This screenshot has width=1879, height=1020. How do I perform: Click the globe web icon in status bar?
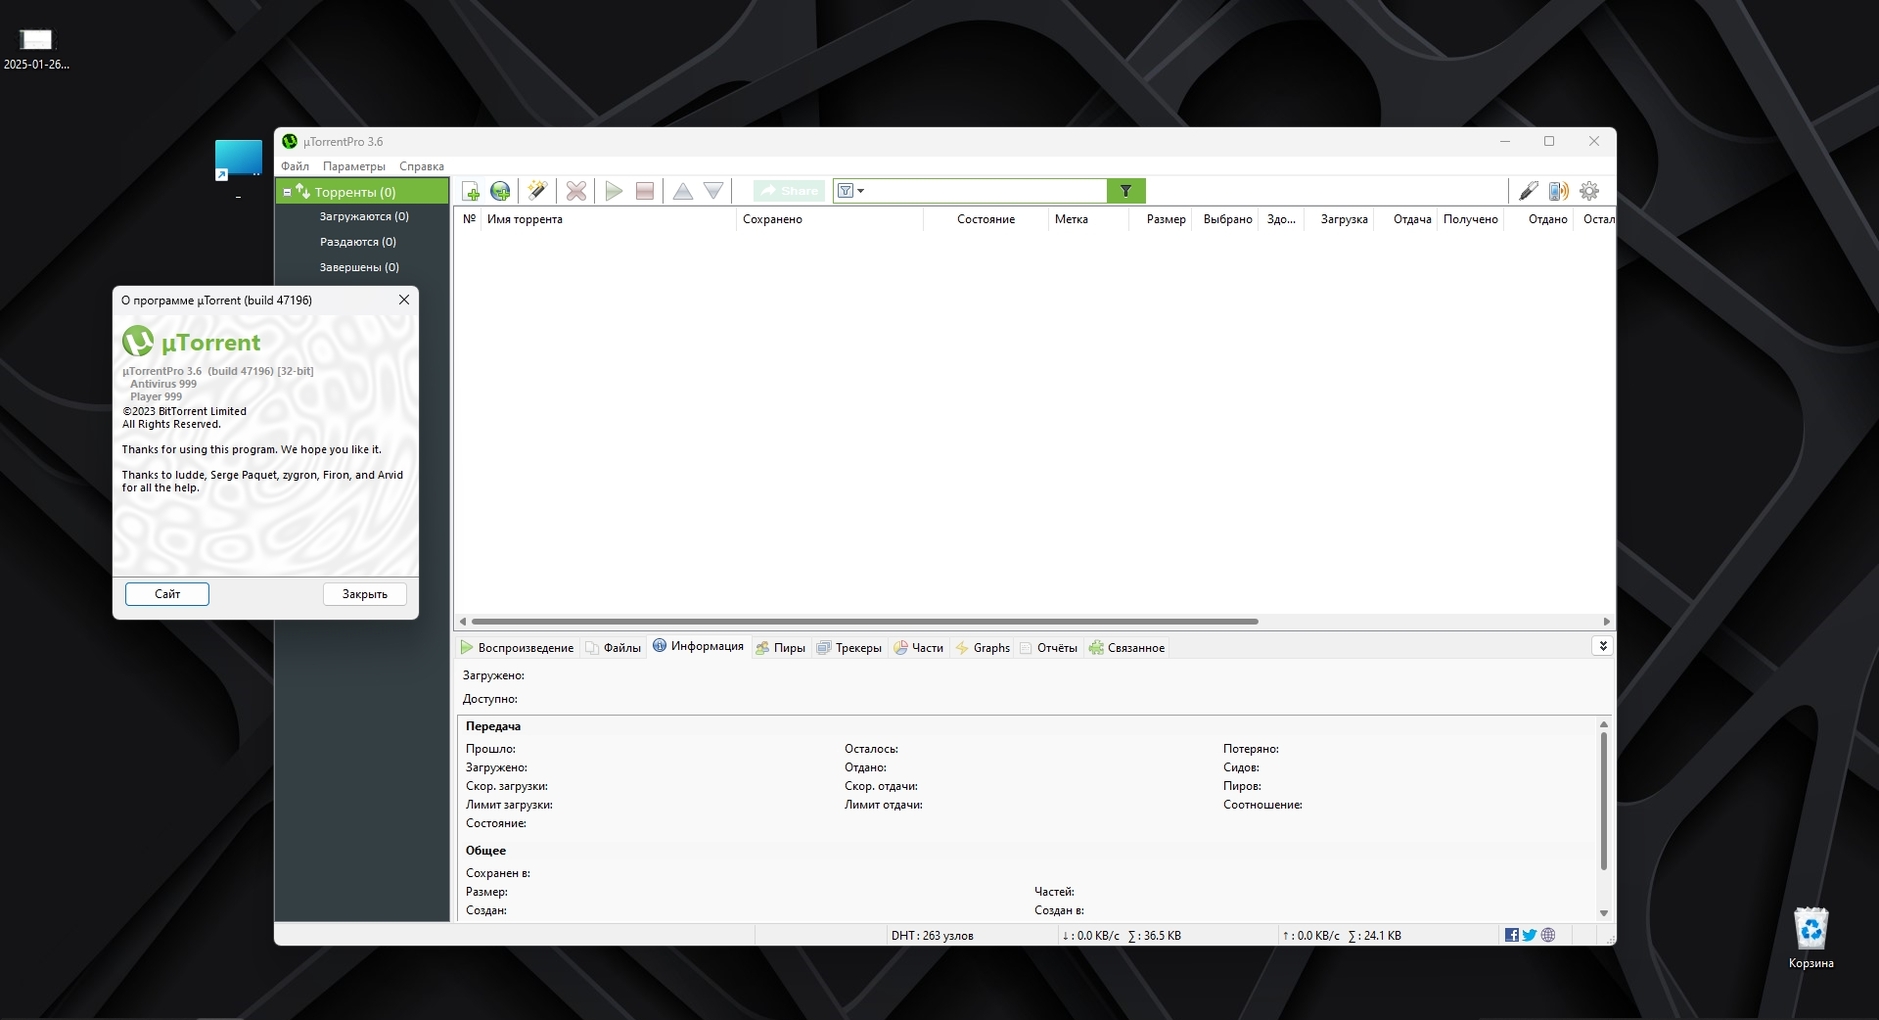point(1548,935)
